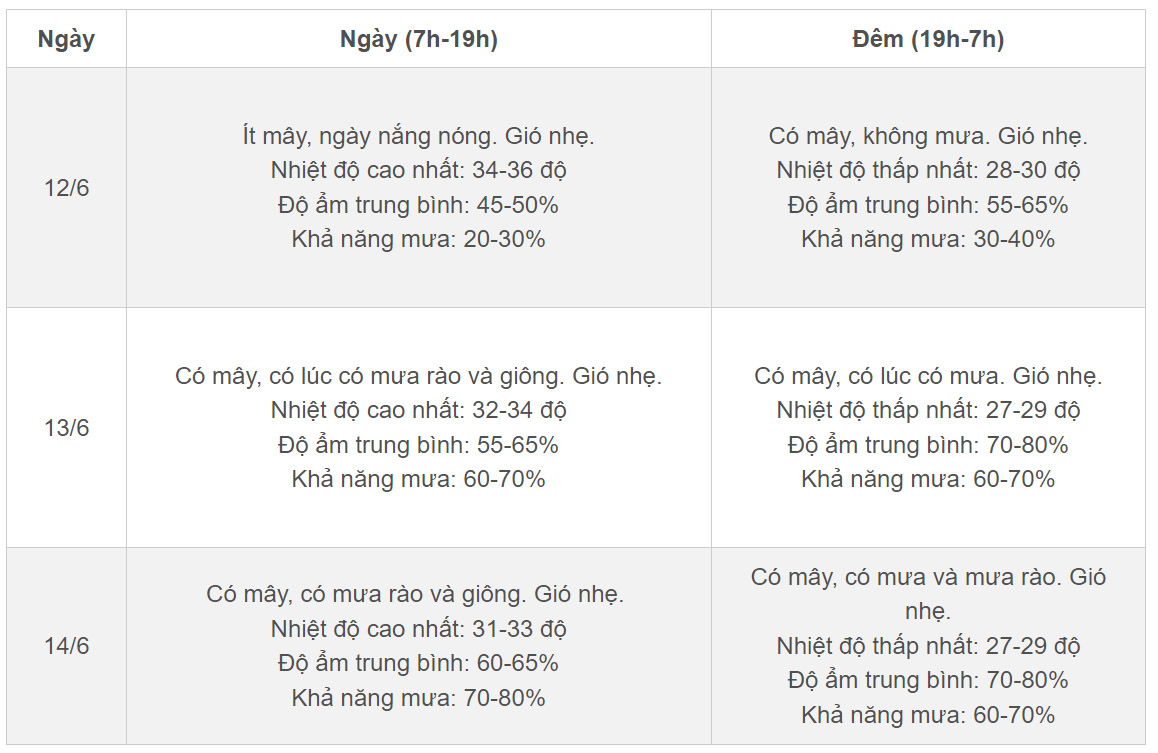The height and width of the screenshot is (753, 1158).
Task: Click the 30-40% rain chance line
Action: pos(928,239)
